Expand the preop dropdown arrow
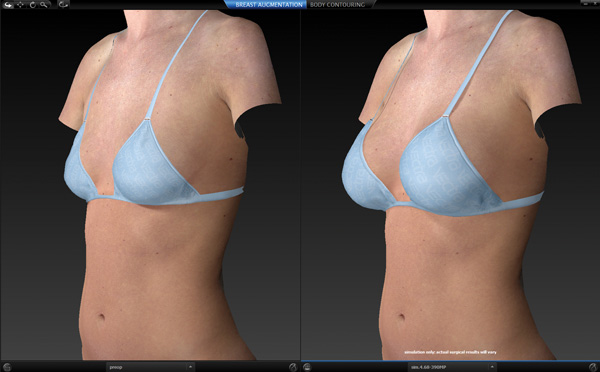Viewport: 600px width, 372px height. (190, 367)
